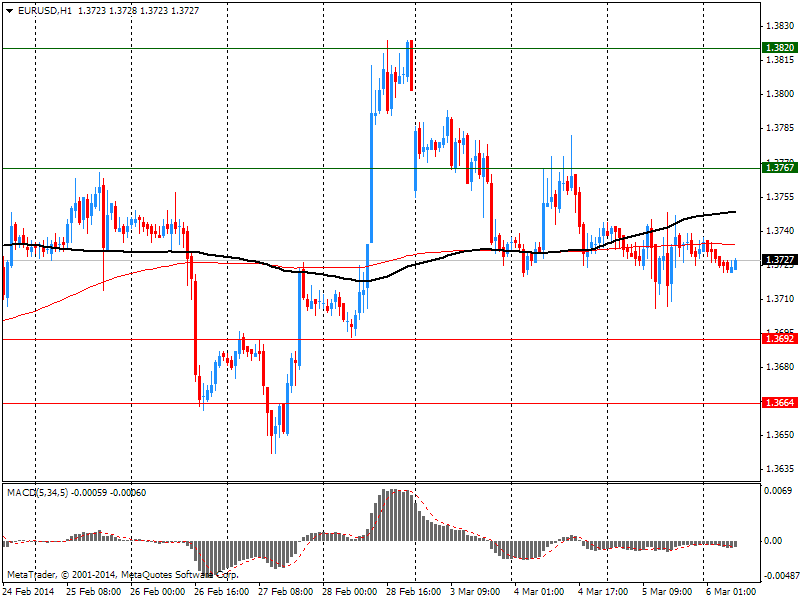Select the red 1.3692 price level tag

[x=779, y=339]
